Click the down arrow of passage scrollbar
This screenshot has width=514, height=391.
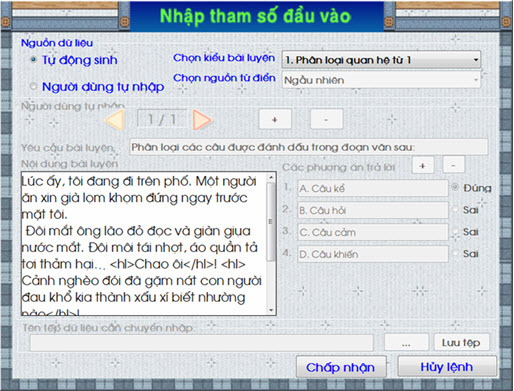(x=271, y=310)
